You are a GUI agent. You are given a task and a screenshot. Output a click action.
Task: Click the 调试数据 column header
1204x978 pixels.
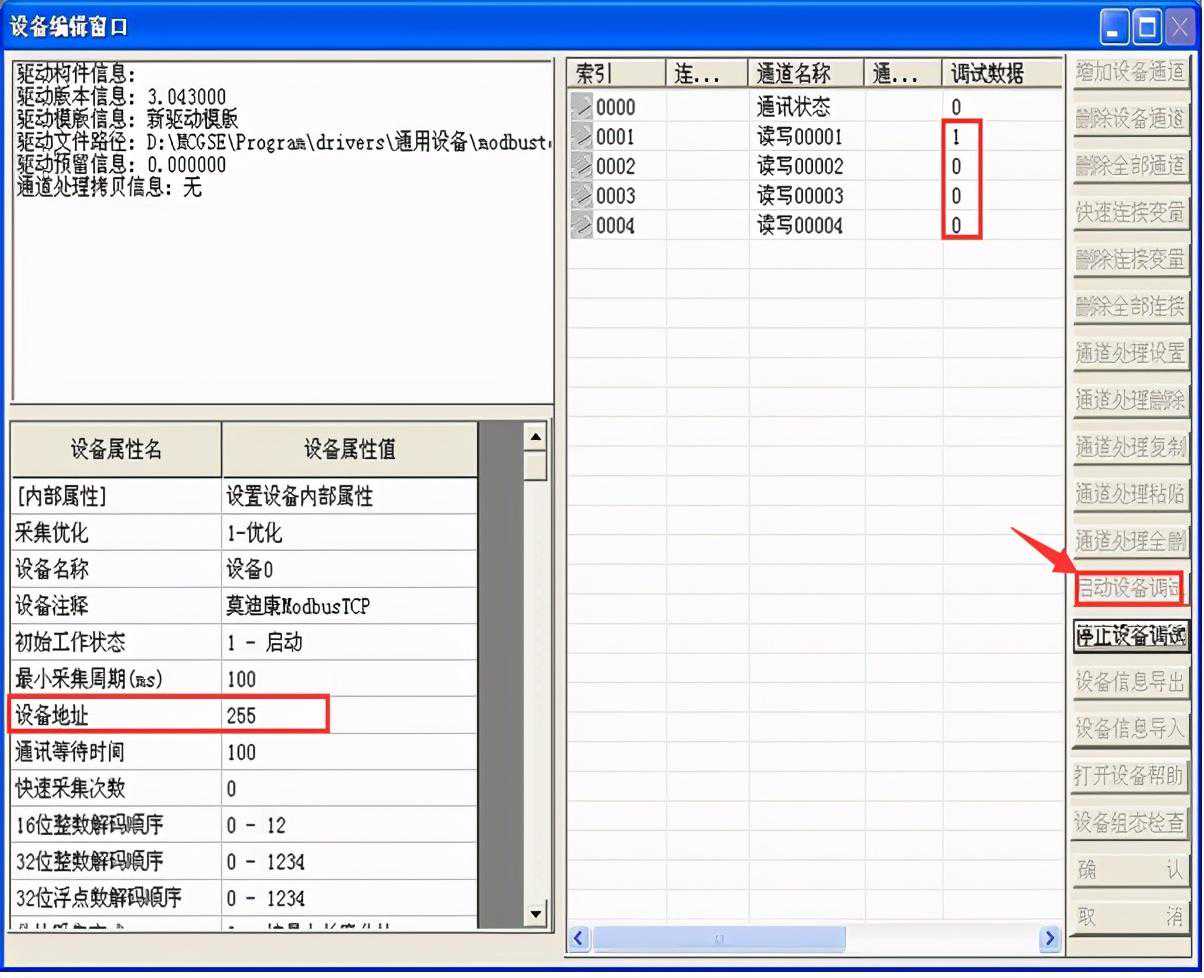click(x=988, y=74)
